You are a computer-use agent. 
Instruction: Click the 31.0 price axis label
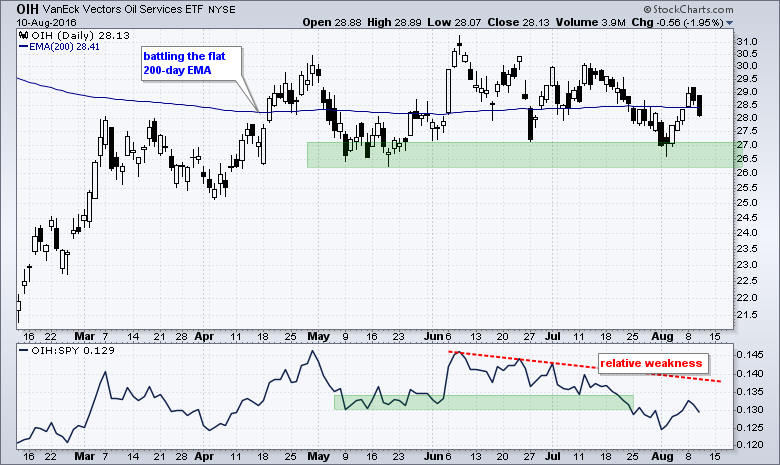point(747,41)
